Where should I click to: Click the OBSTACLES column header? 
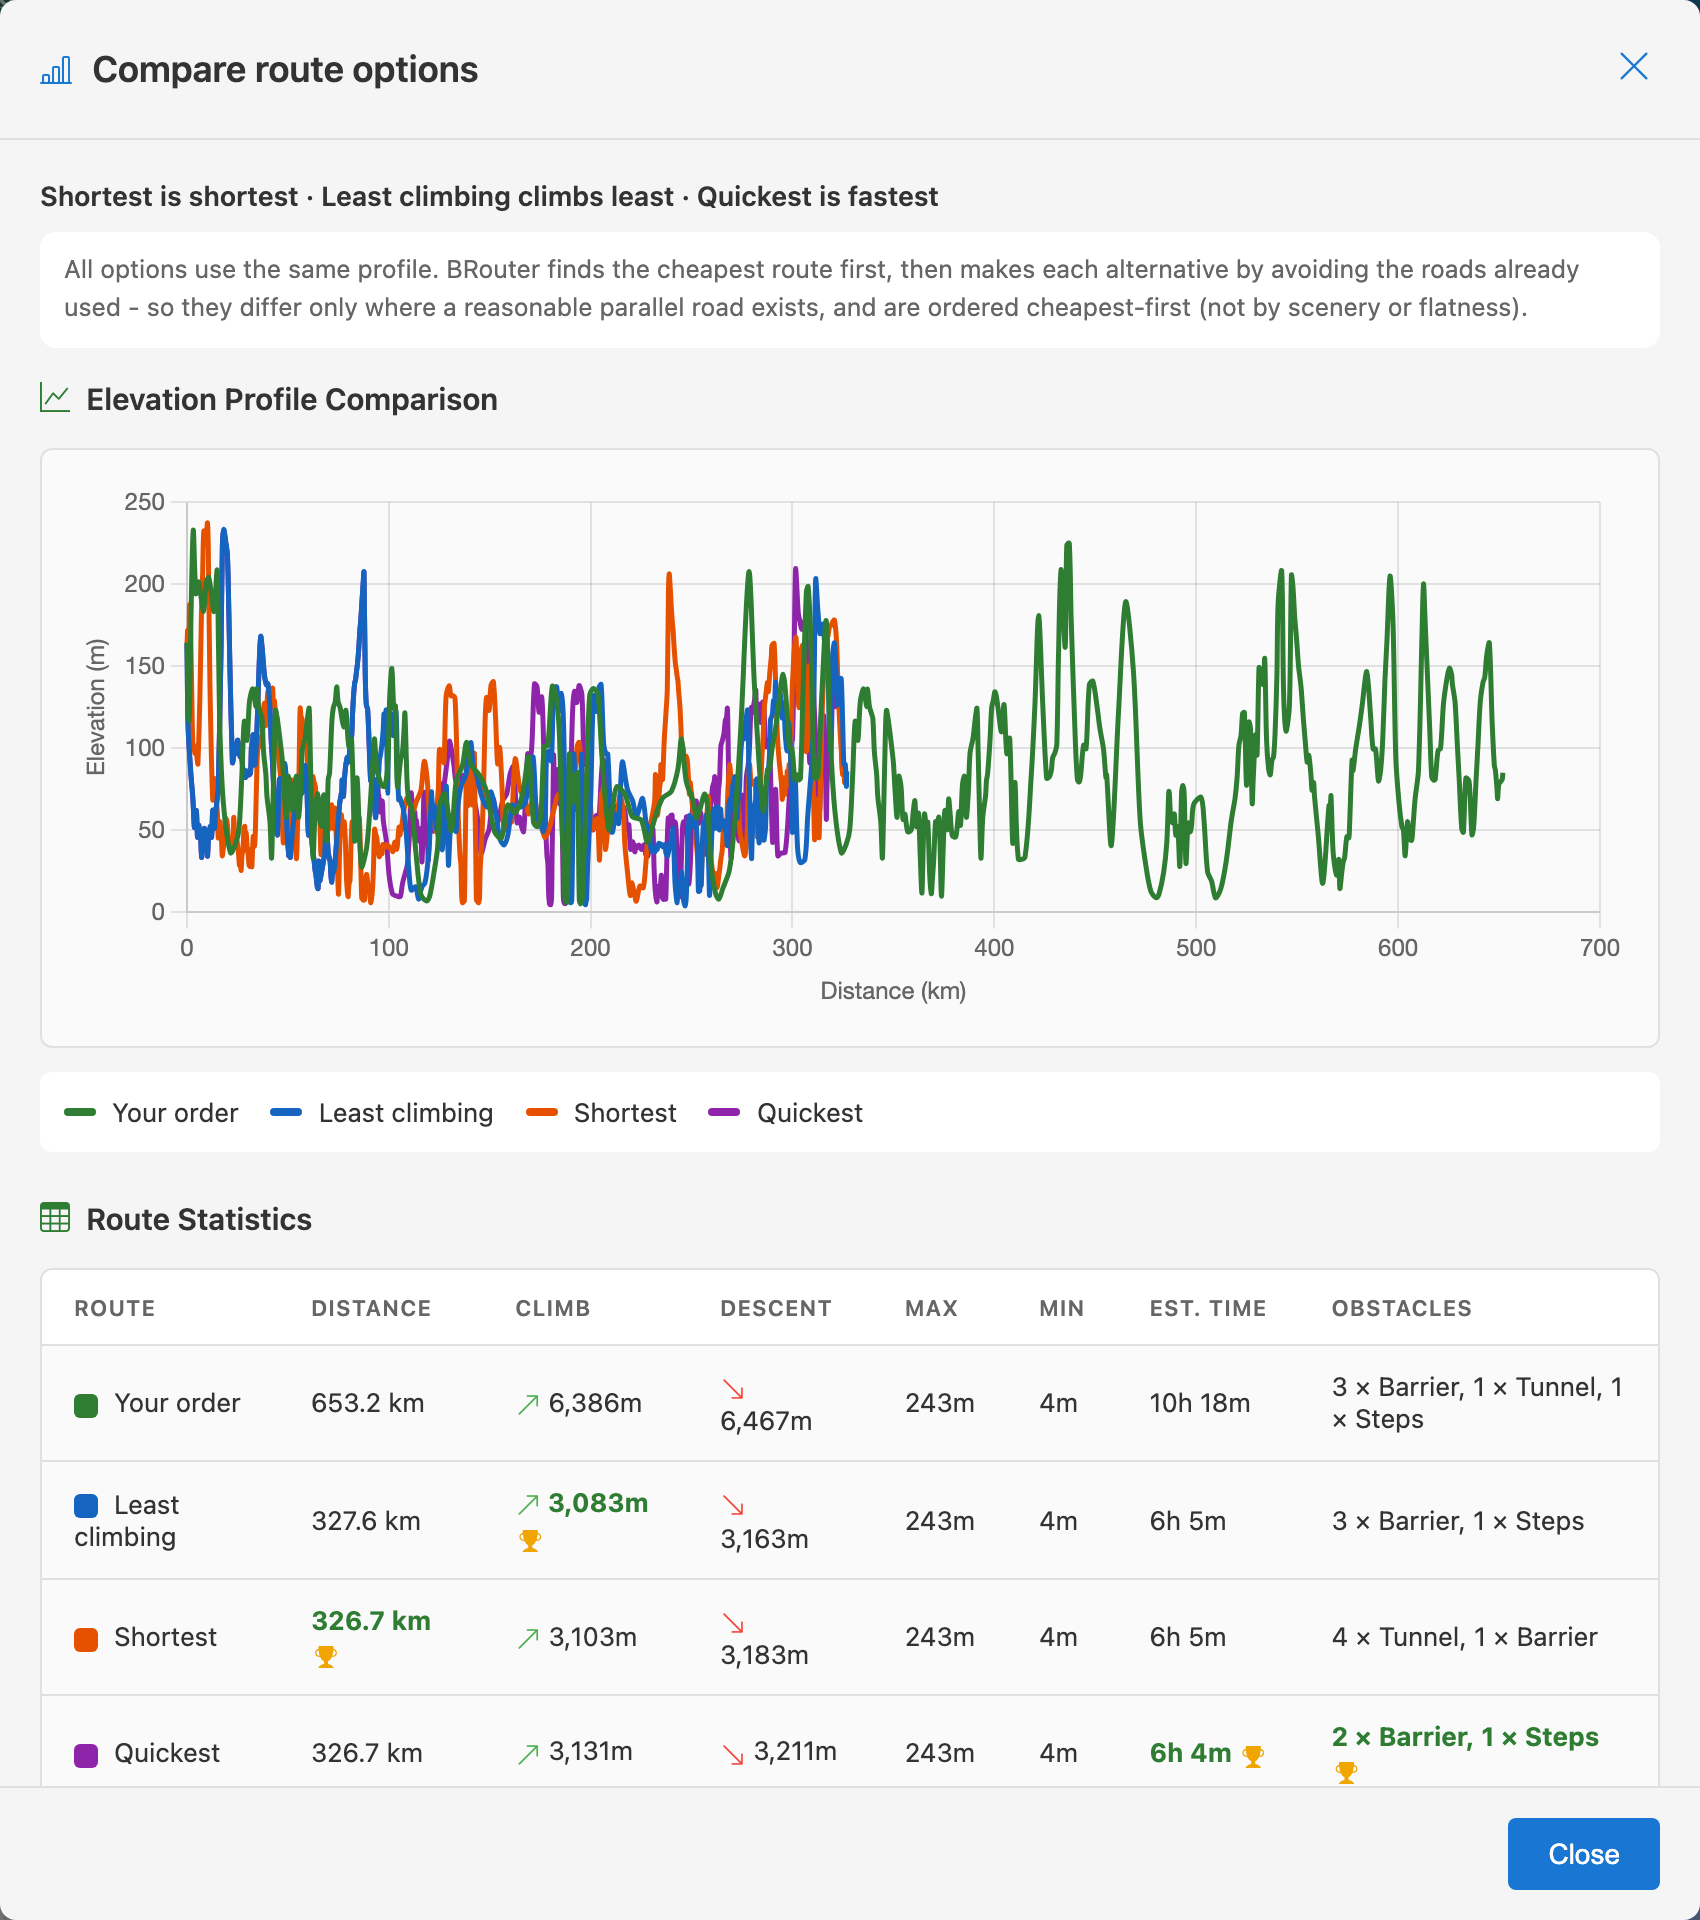(1402, 1308)
